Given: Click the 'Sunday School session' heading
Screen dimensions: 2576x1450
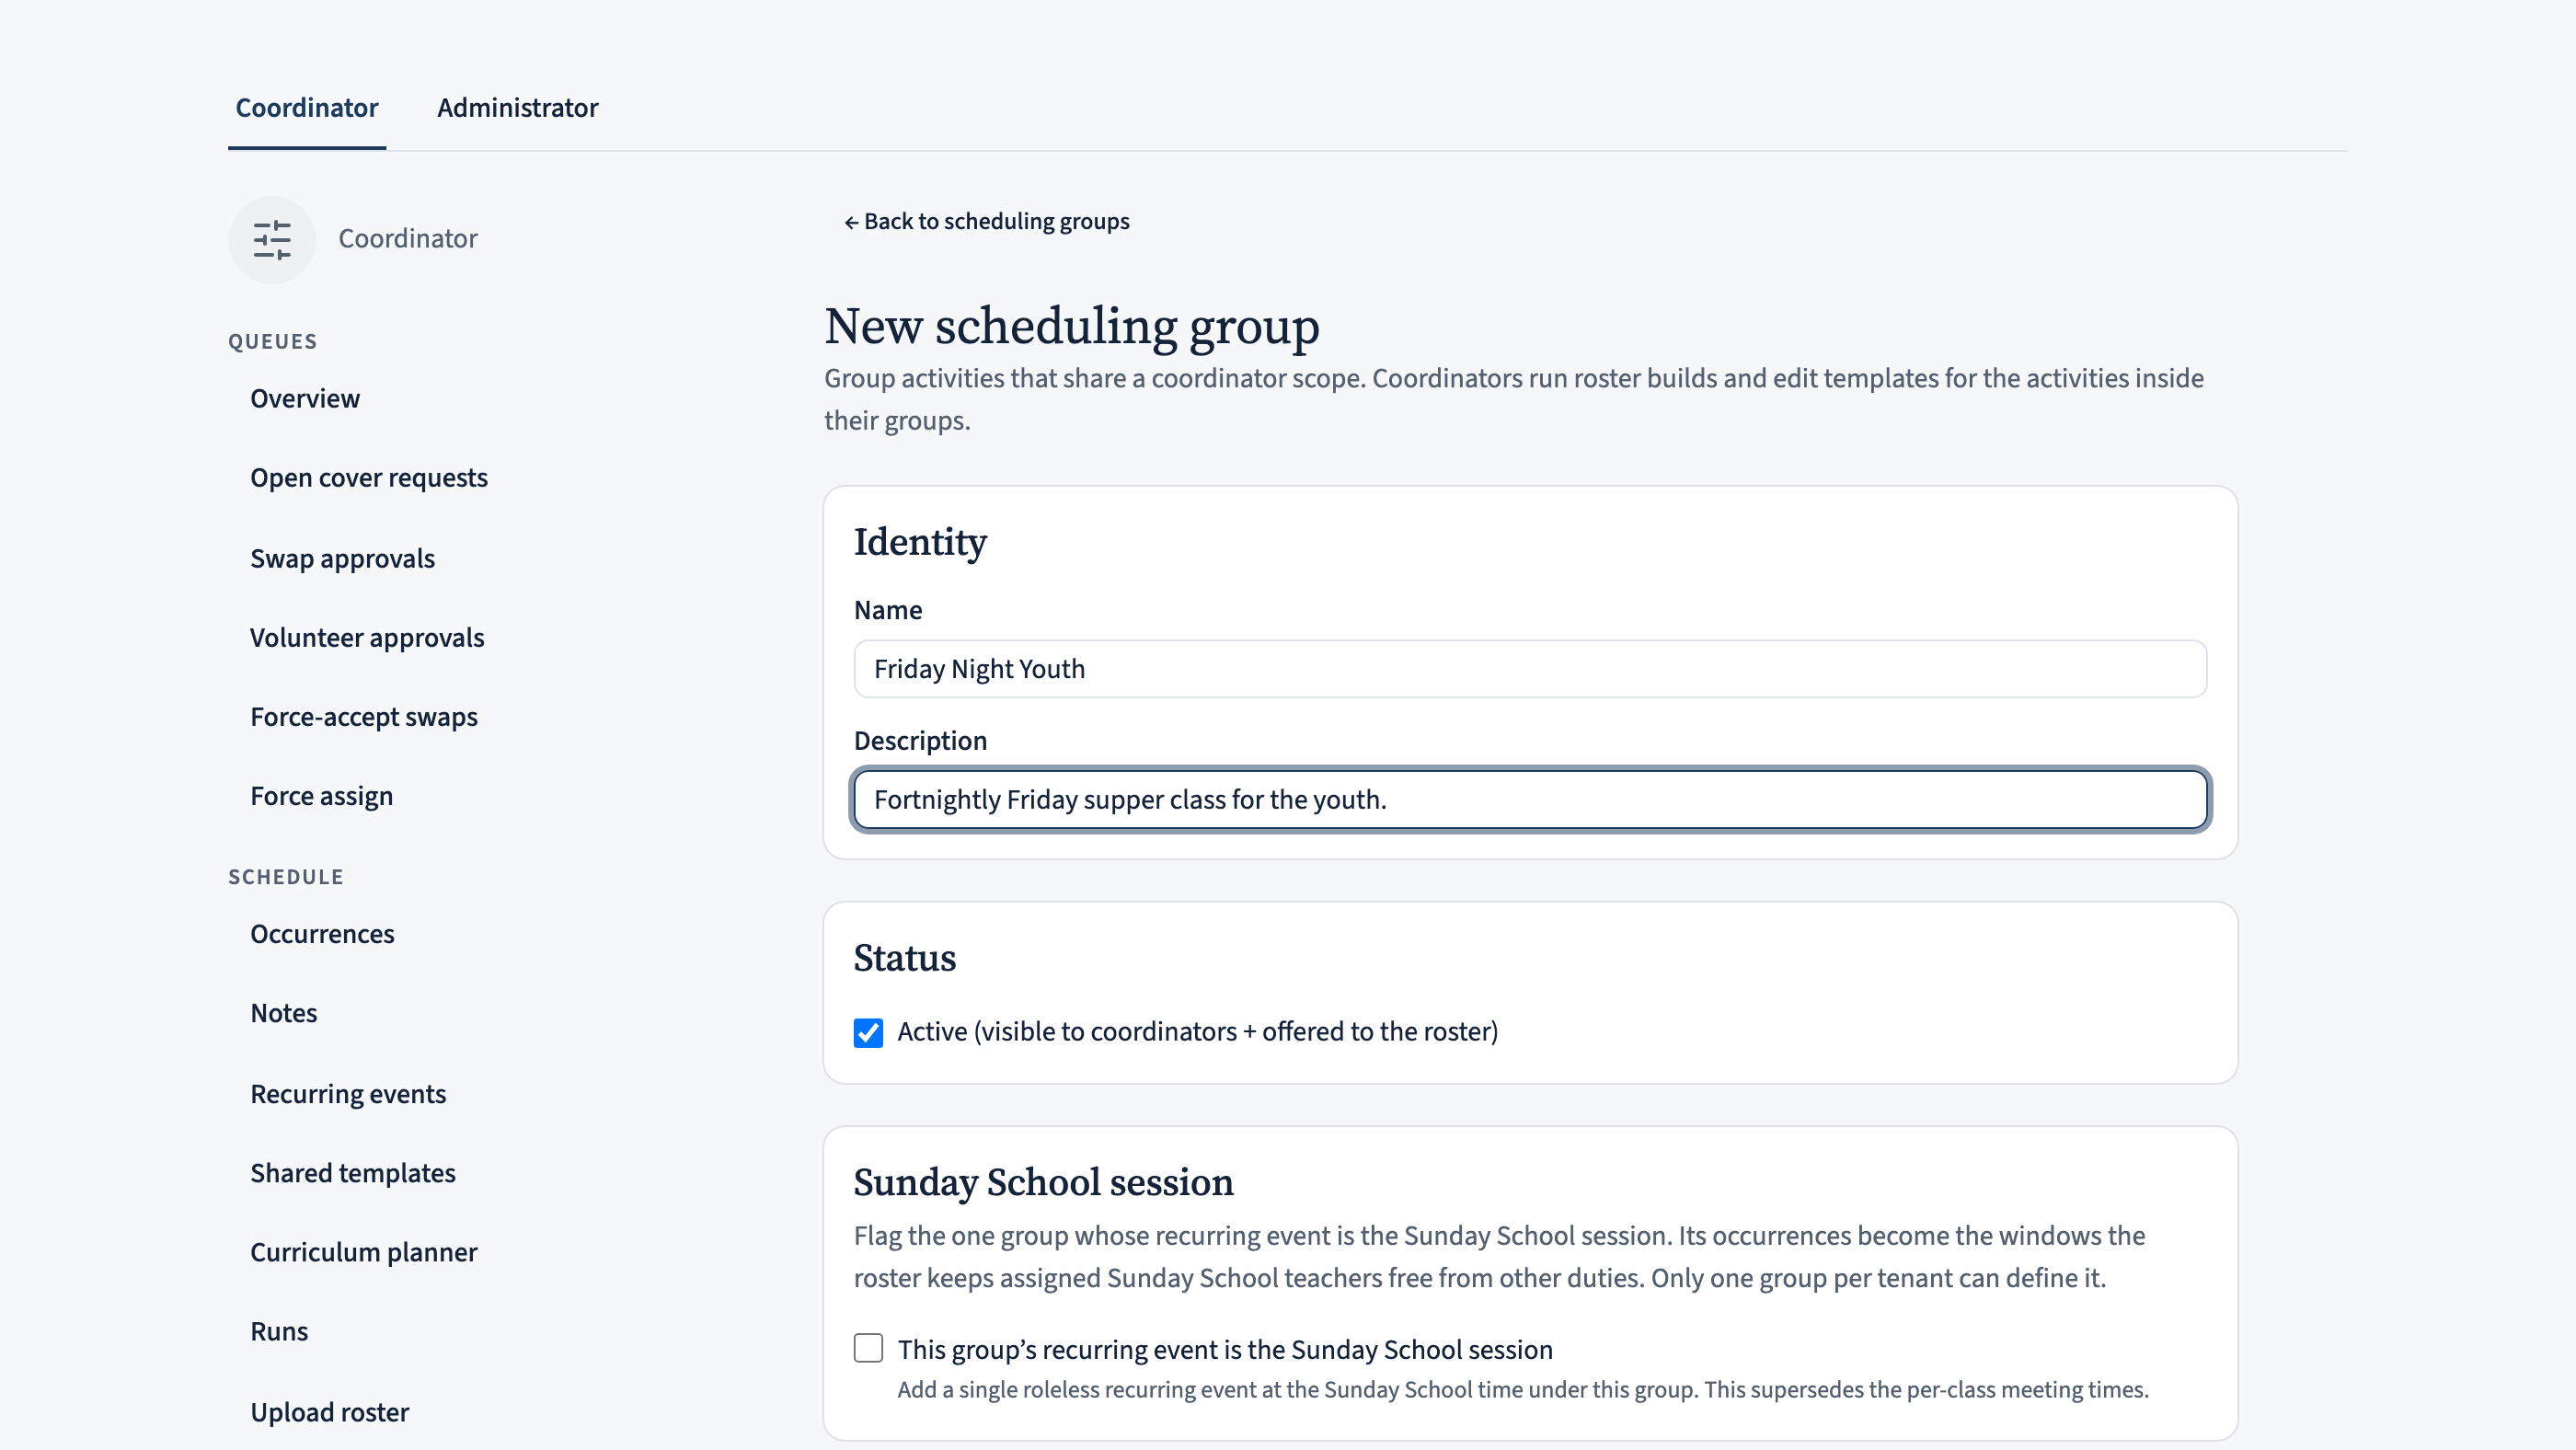Looking at the screenshot, I should click(x=1043, y=1182).
